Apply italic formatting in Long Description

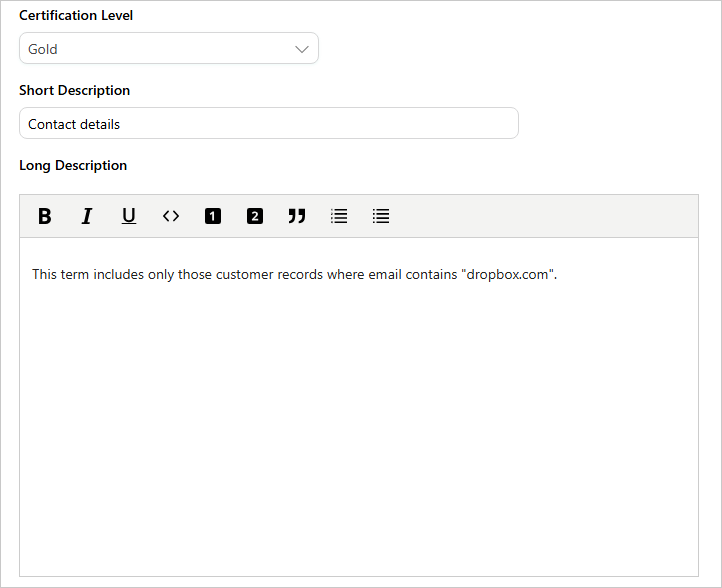point(87,216)
